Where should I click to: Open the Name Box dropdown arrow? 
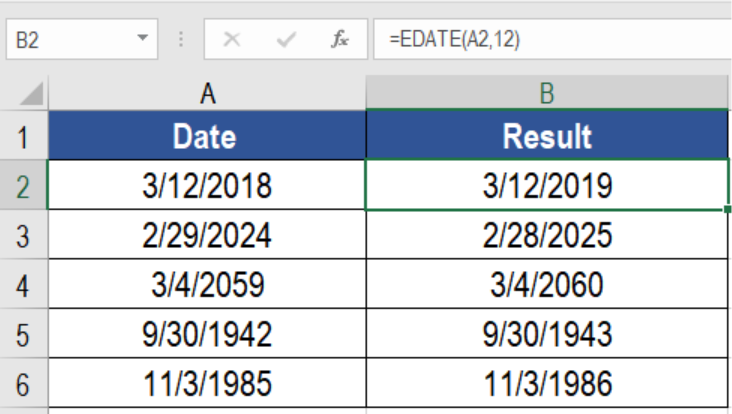pyautogui.click(x=142, y=38)
